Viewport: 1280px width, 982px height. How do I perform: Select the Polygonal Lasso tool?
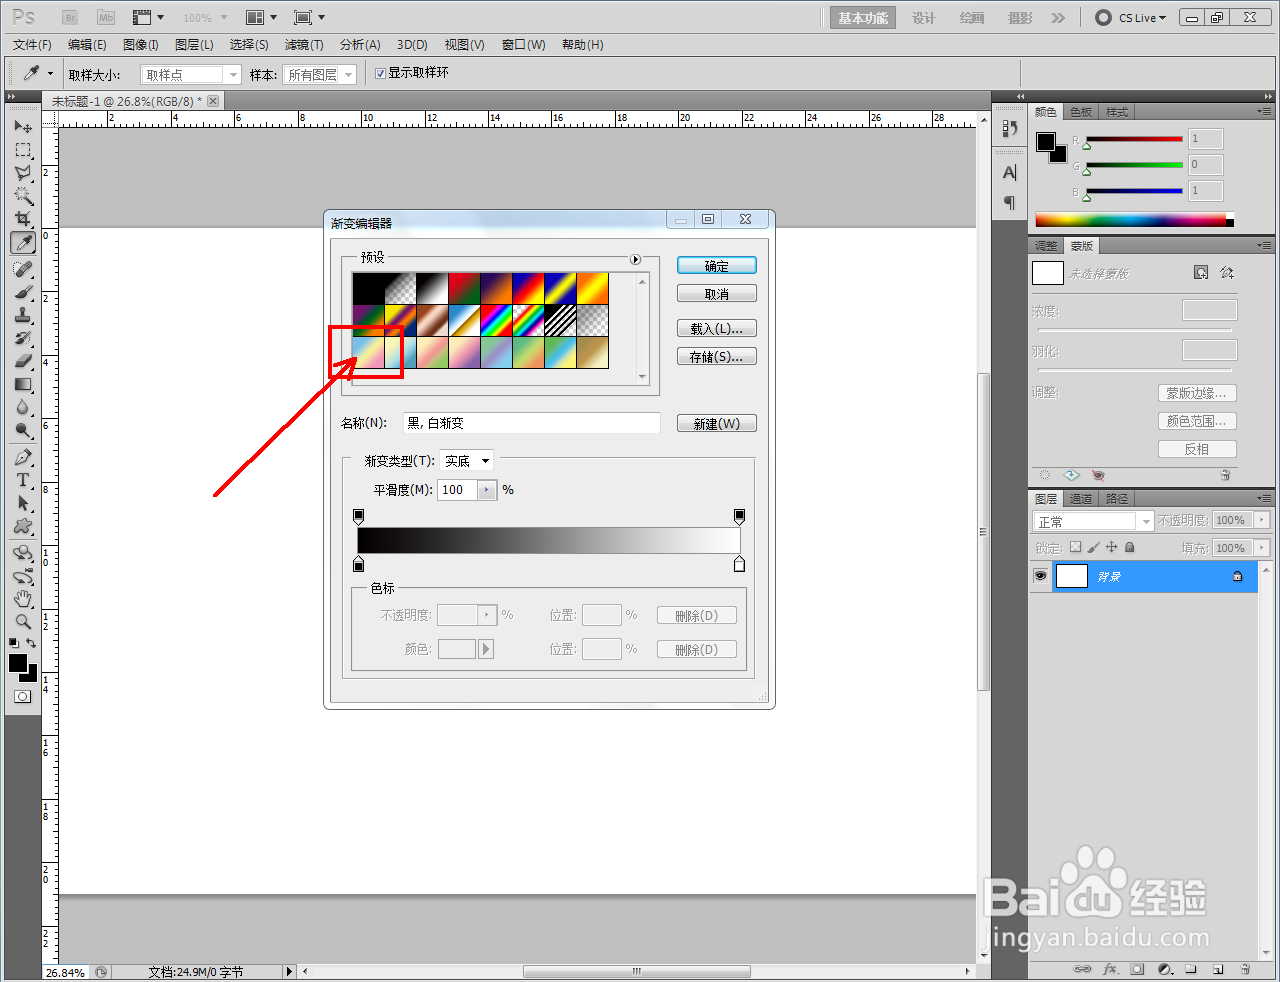23,173
